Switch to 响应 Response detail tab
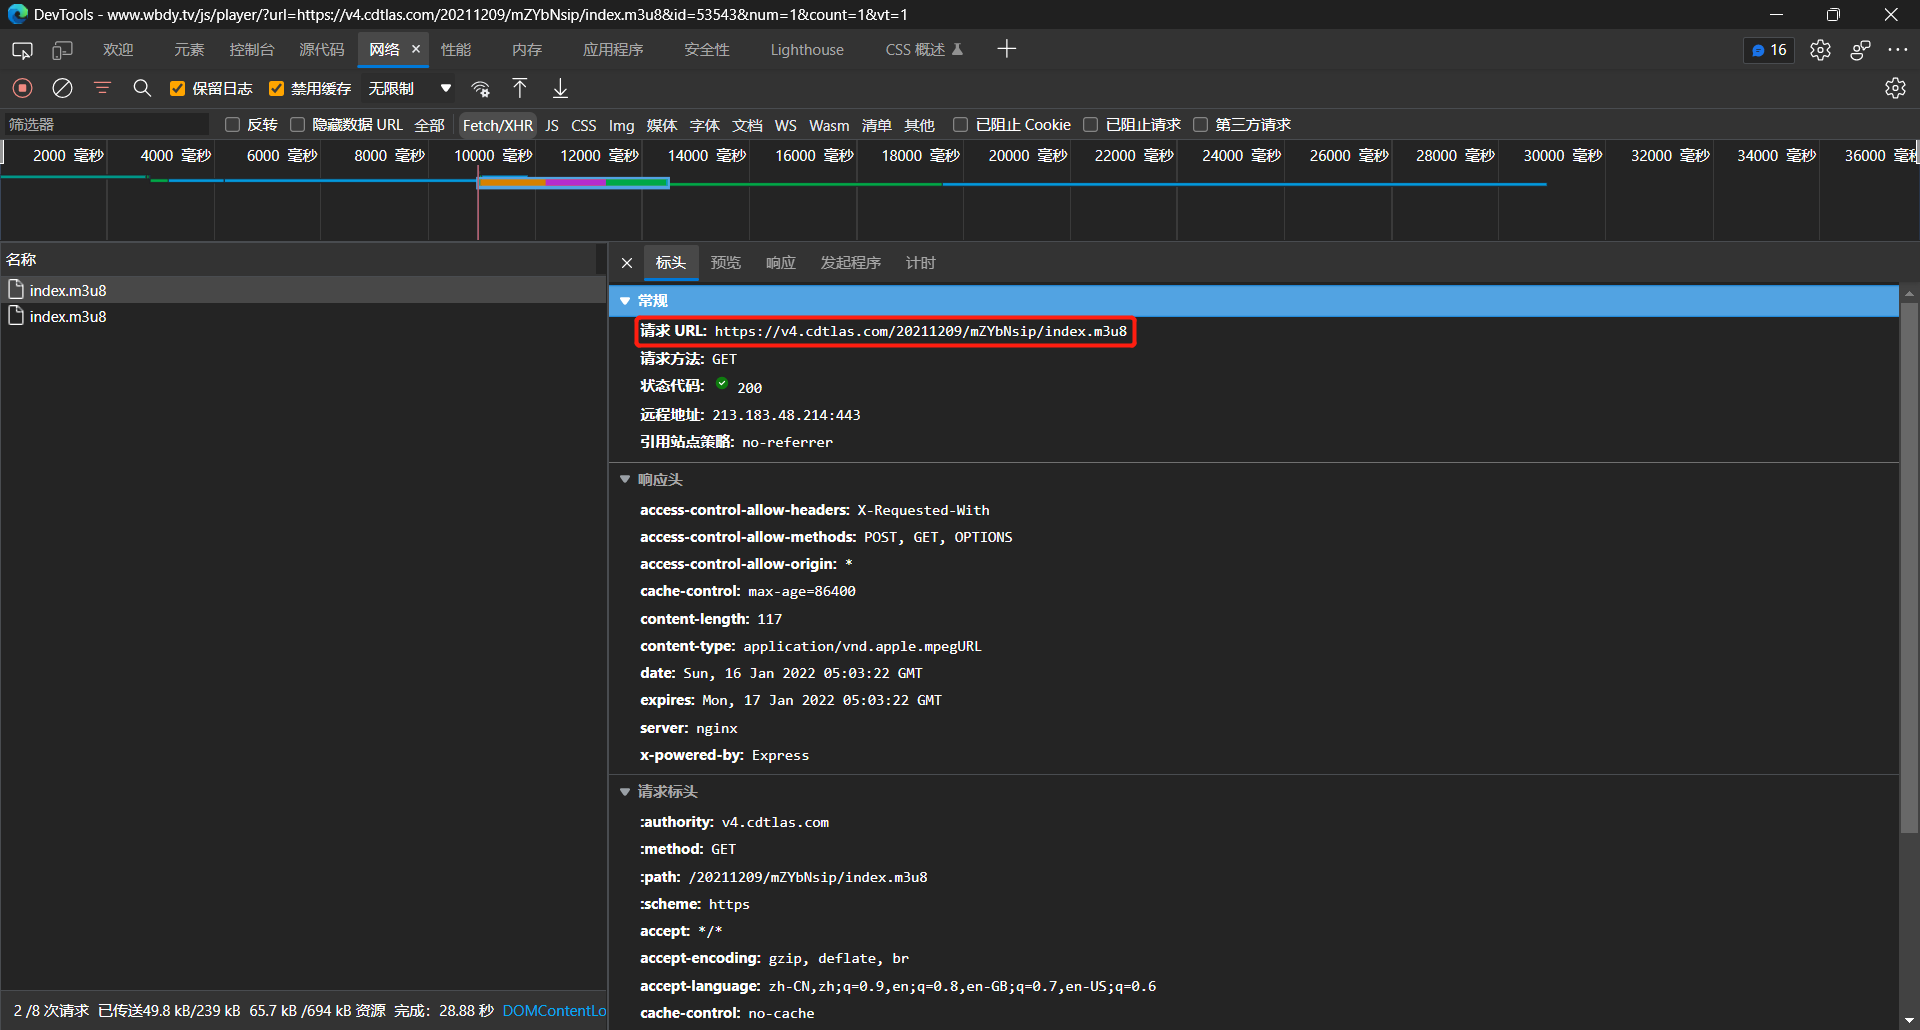 click(781, 263)
